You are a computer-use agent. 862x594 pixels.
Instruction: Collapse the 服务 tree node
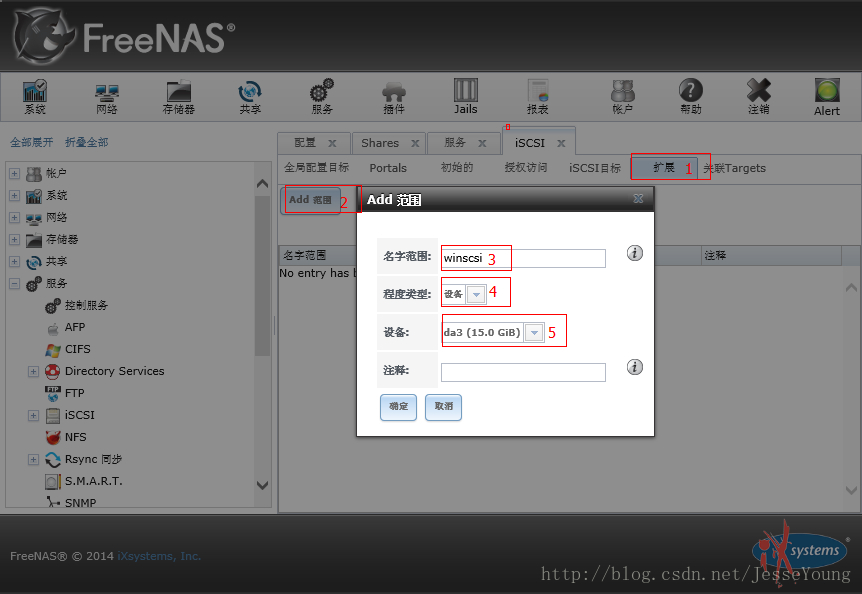coord(14,284)
